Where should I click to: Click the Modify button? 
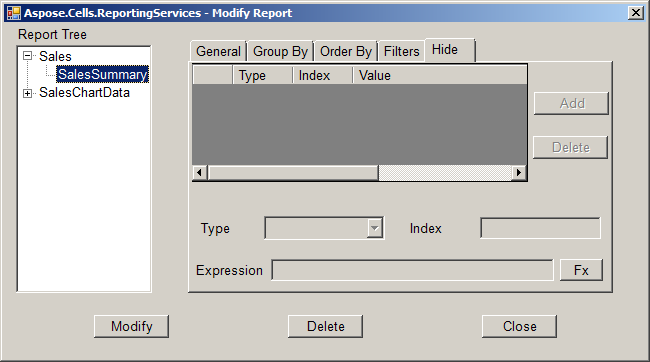coord(131,326)
